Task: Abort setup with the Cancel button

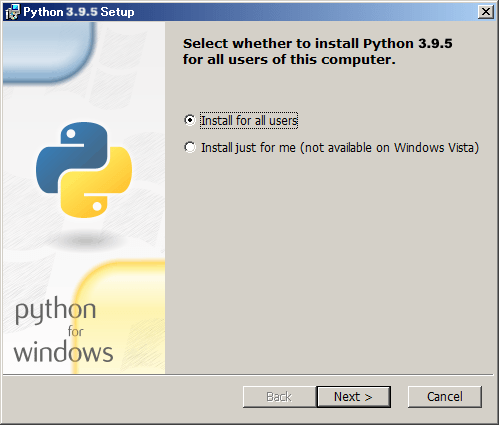Action: 445,397
